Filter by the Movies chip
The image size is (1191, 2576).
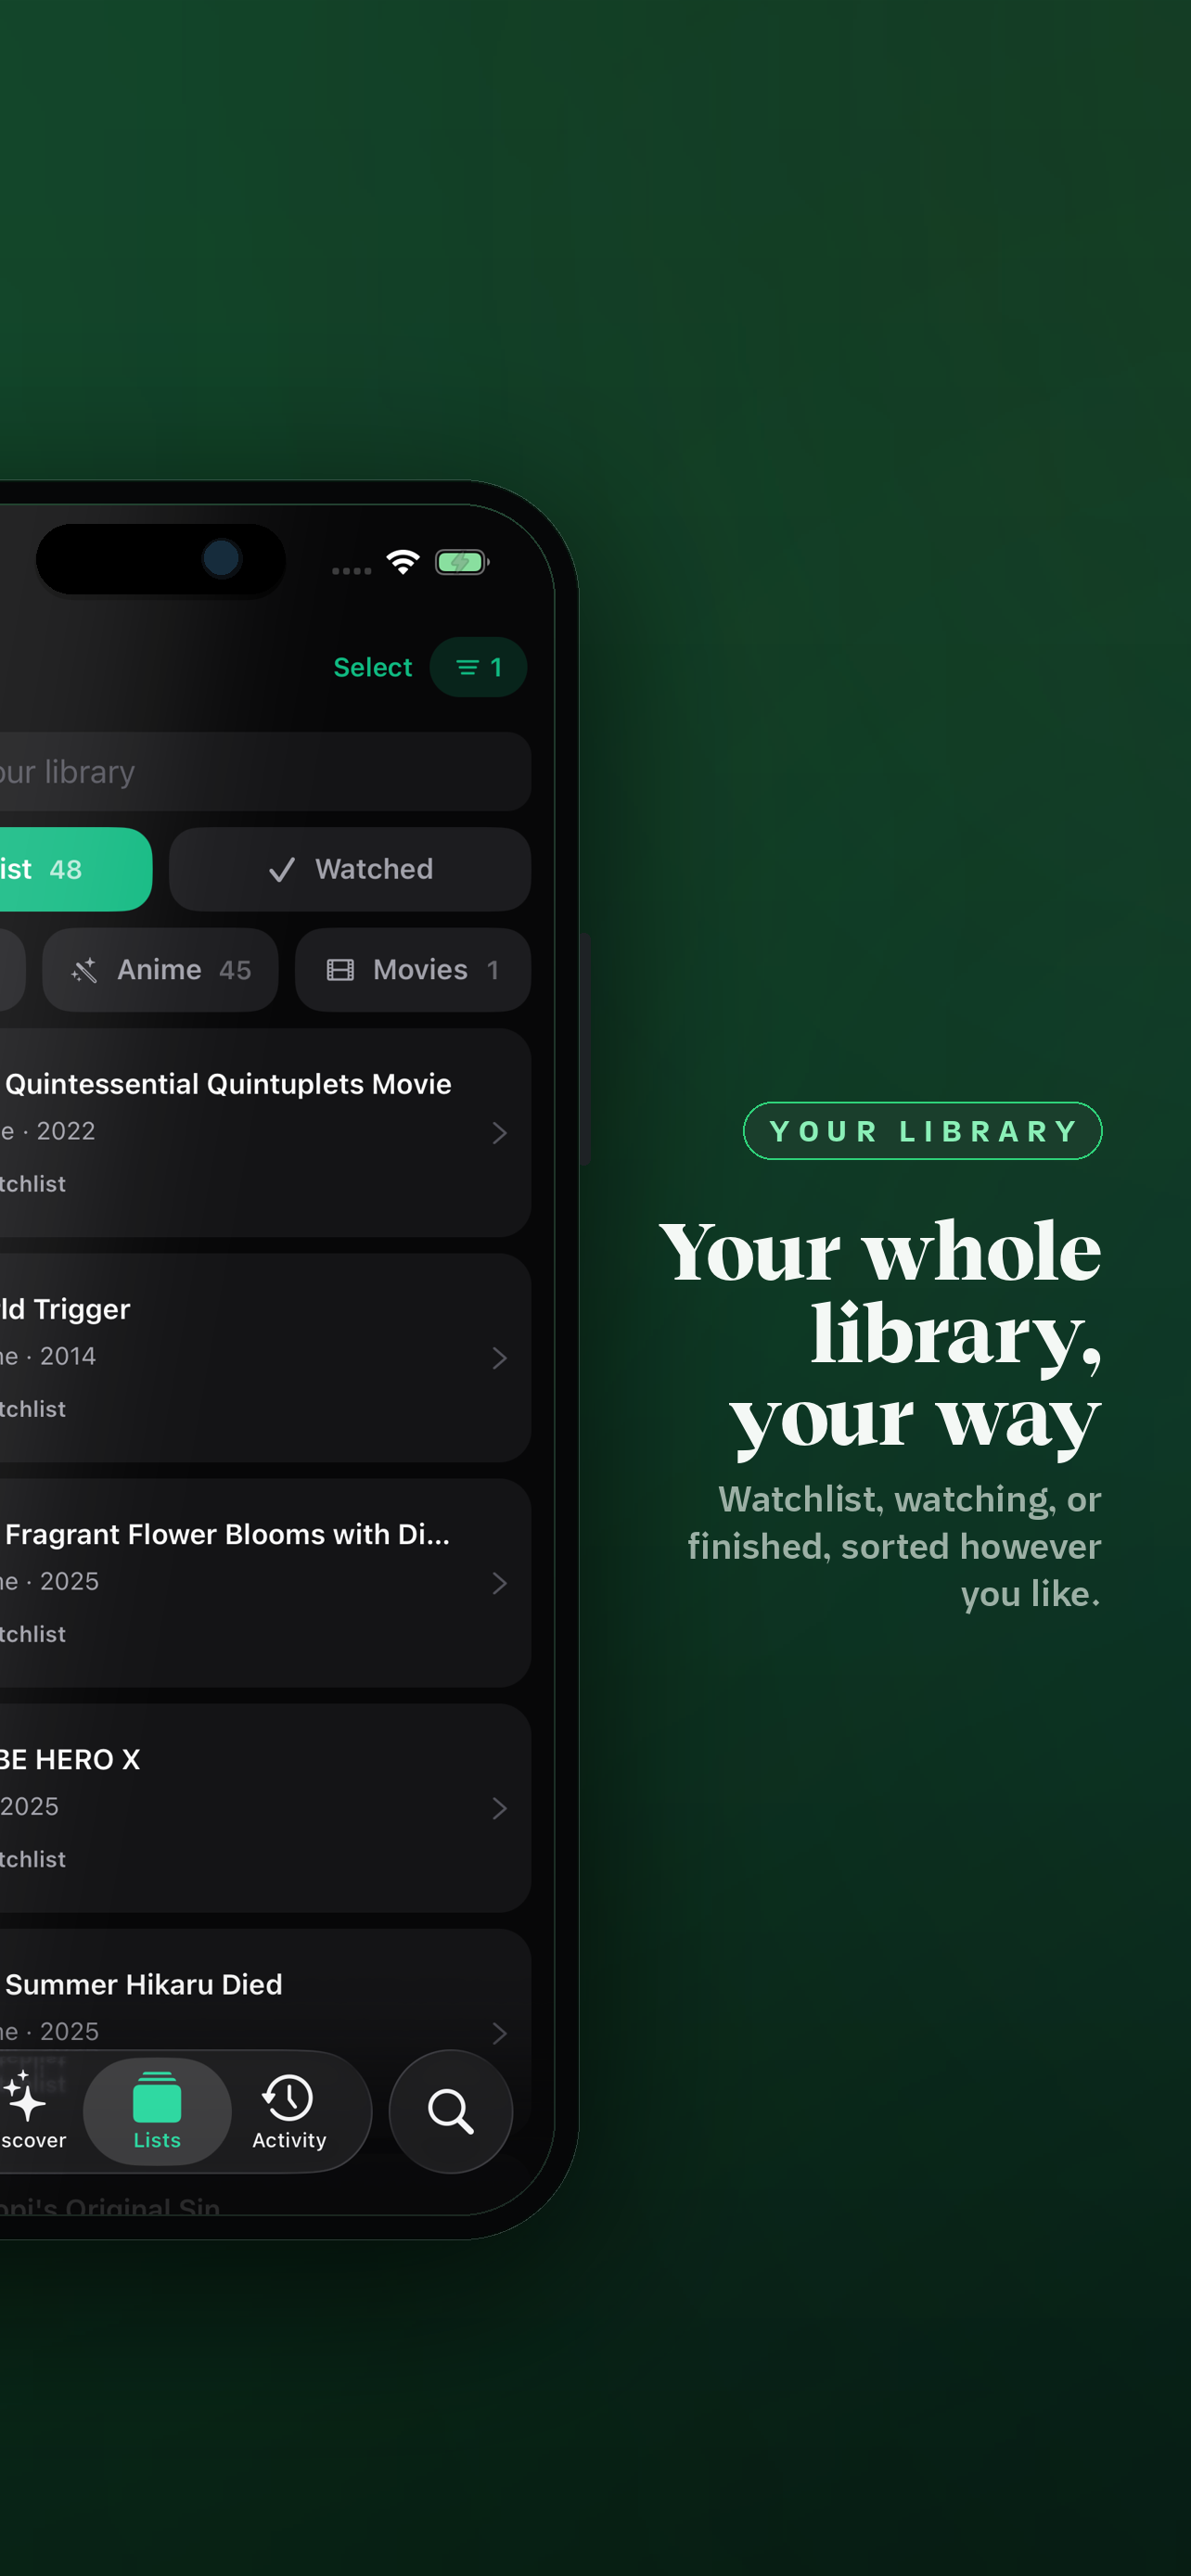413,969
